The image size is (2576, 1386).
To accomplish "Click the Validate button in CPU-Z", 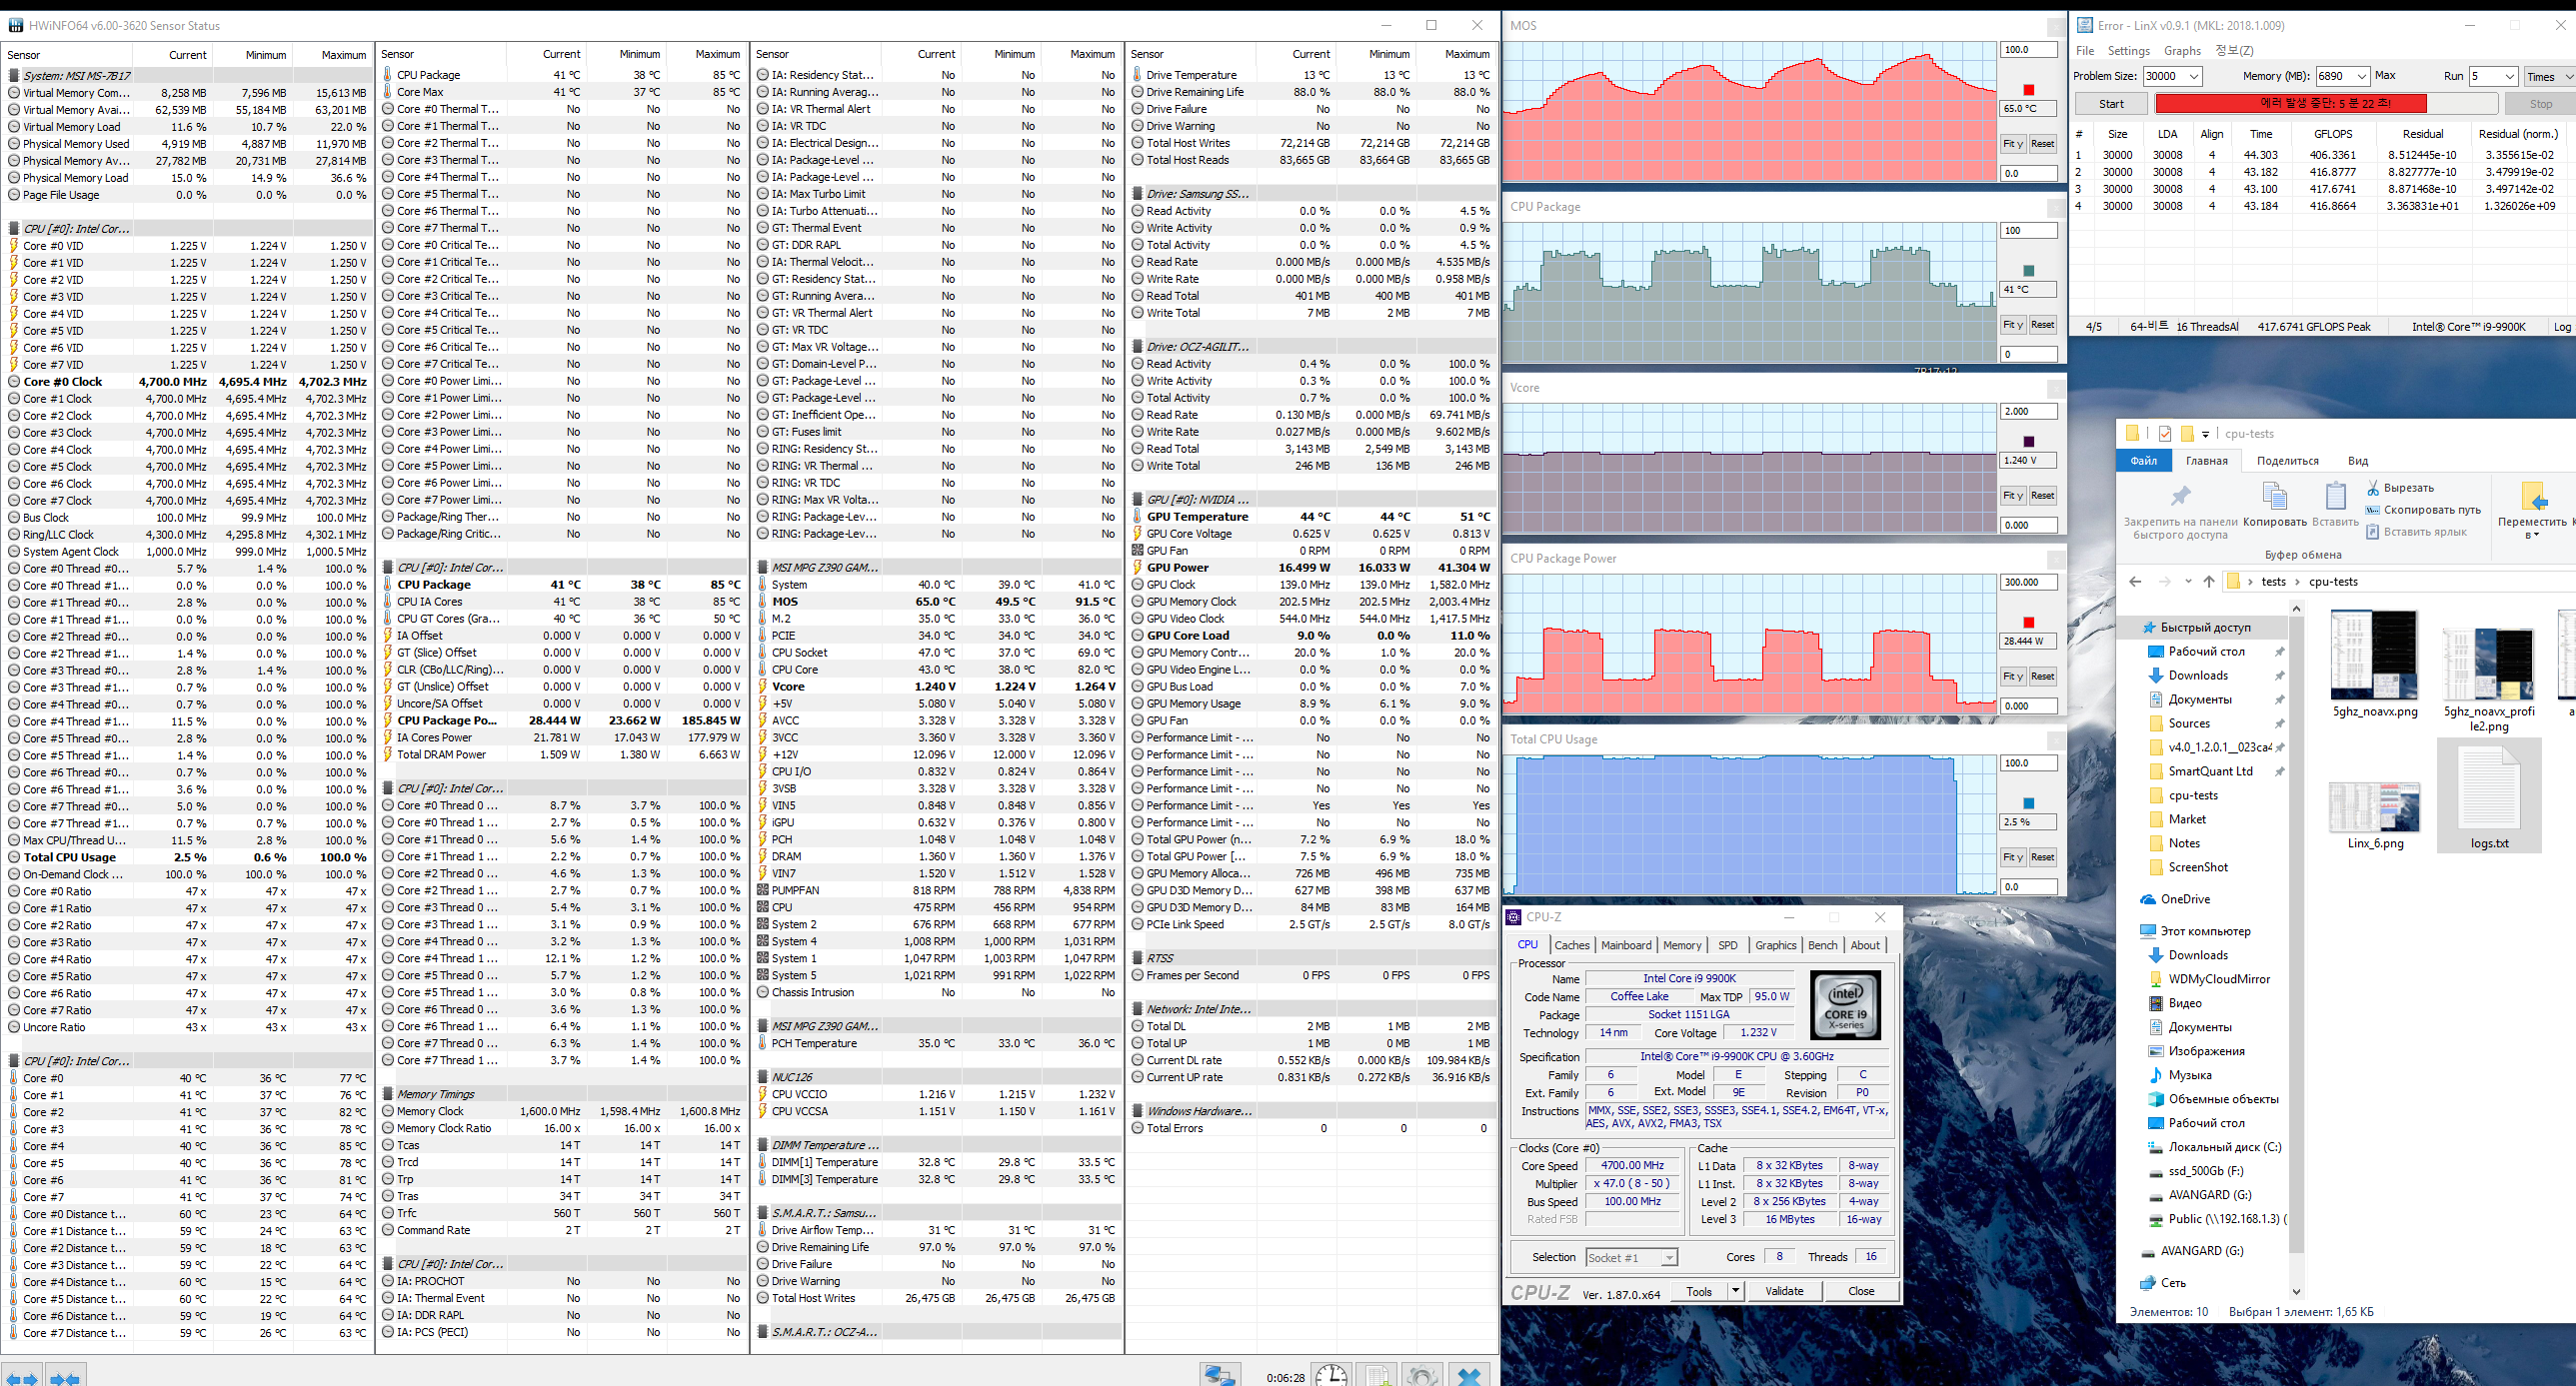I will click(1784, 1291).
